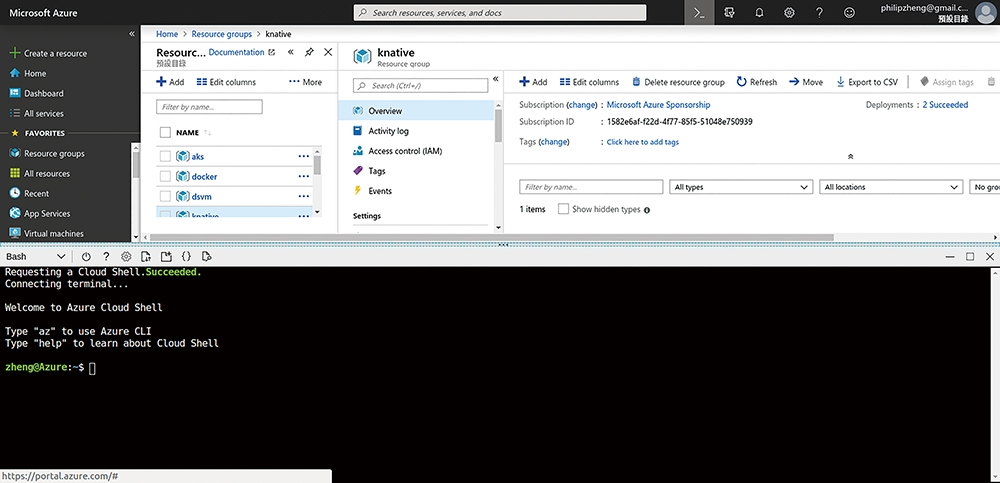
Task: Click the Resource groups breadcrumb
Action: pos(221,34)
